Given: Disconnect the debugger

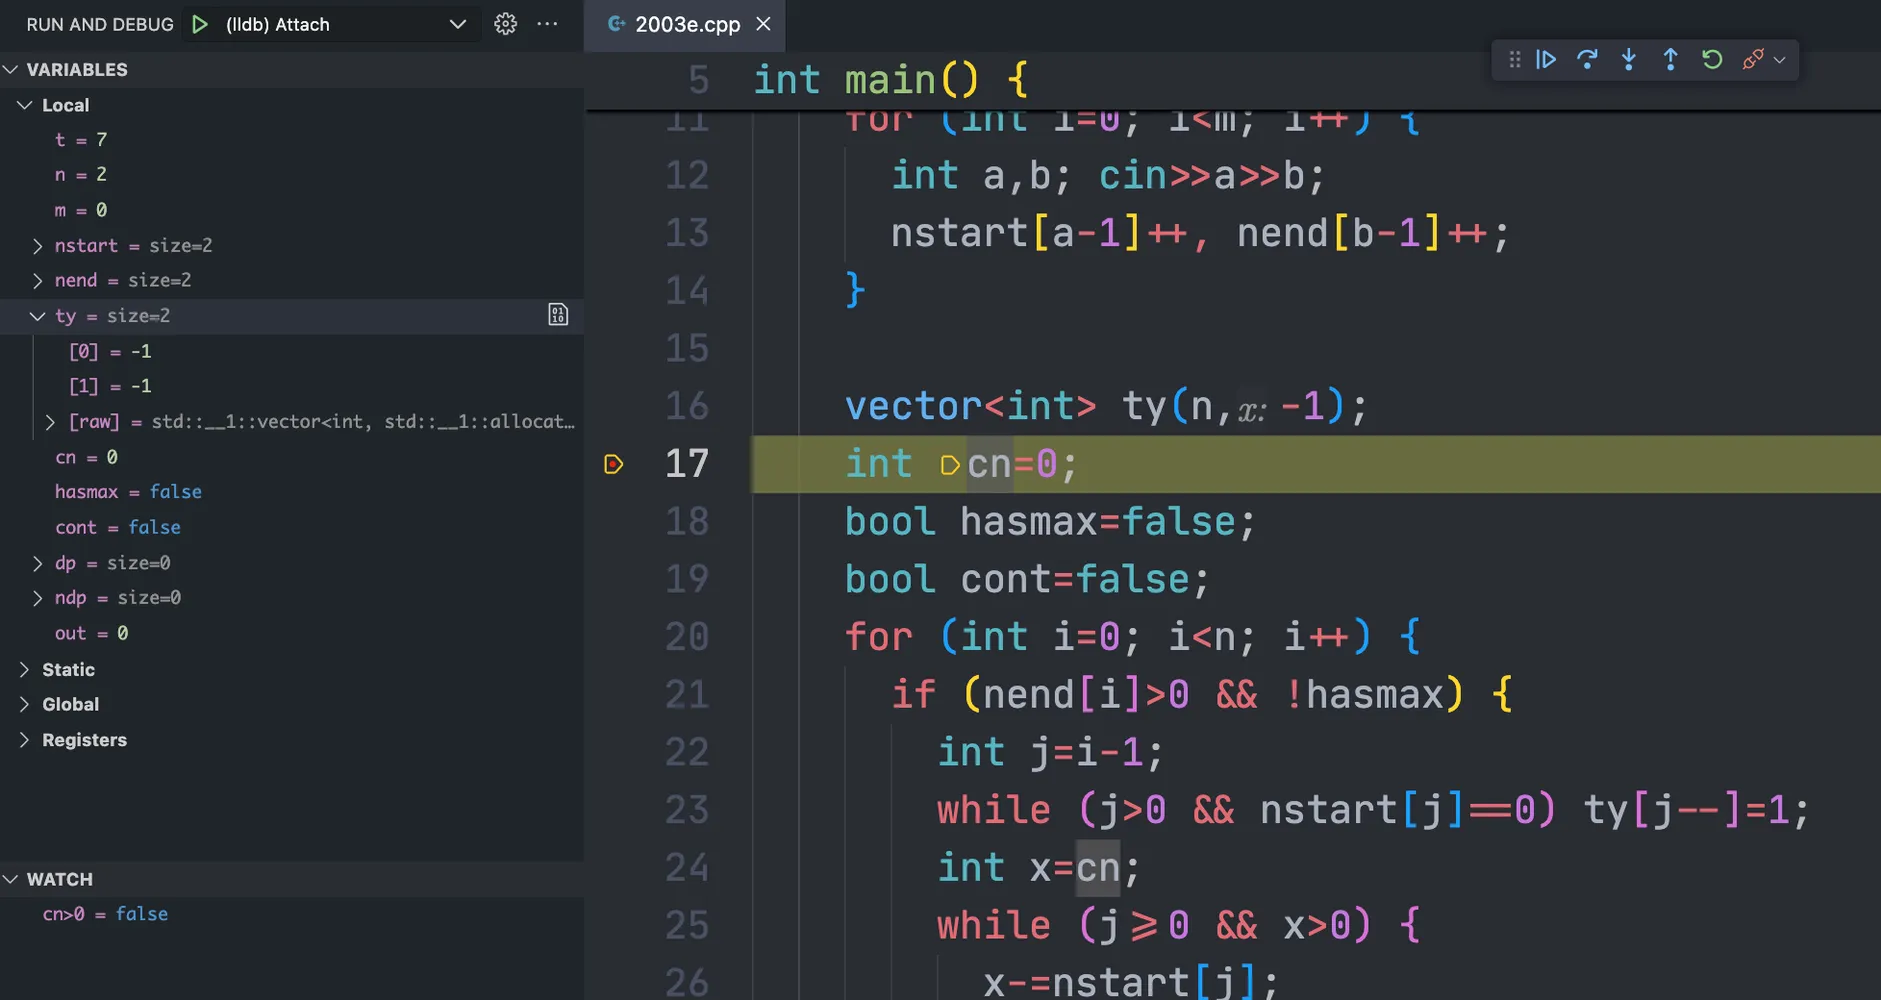Looking at the screenshot, I should tap(1752, 60).
